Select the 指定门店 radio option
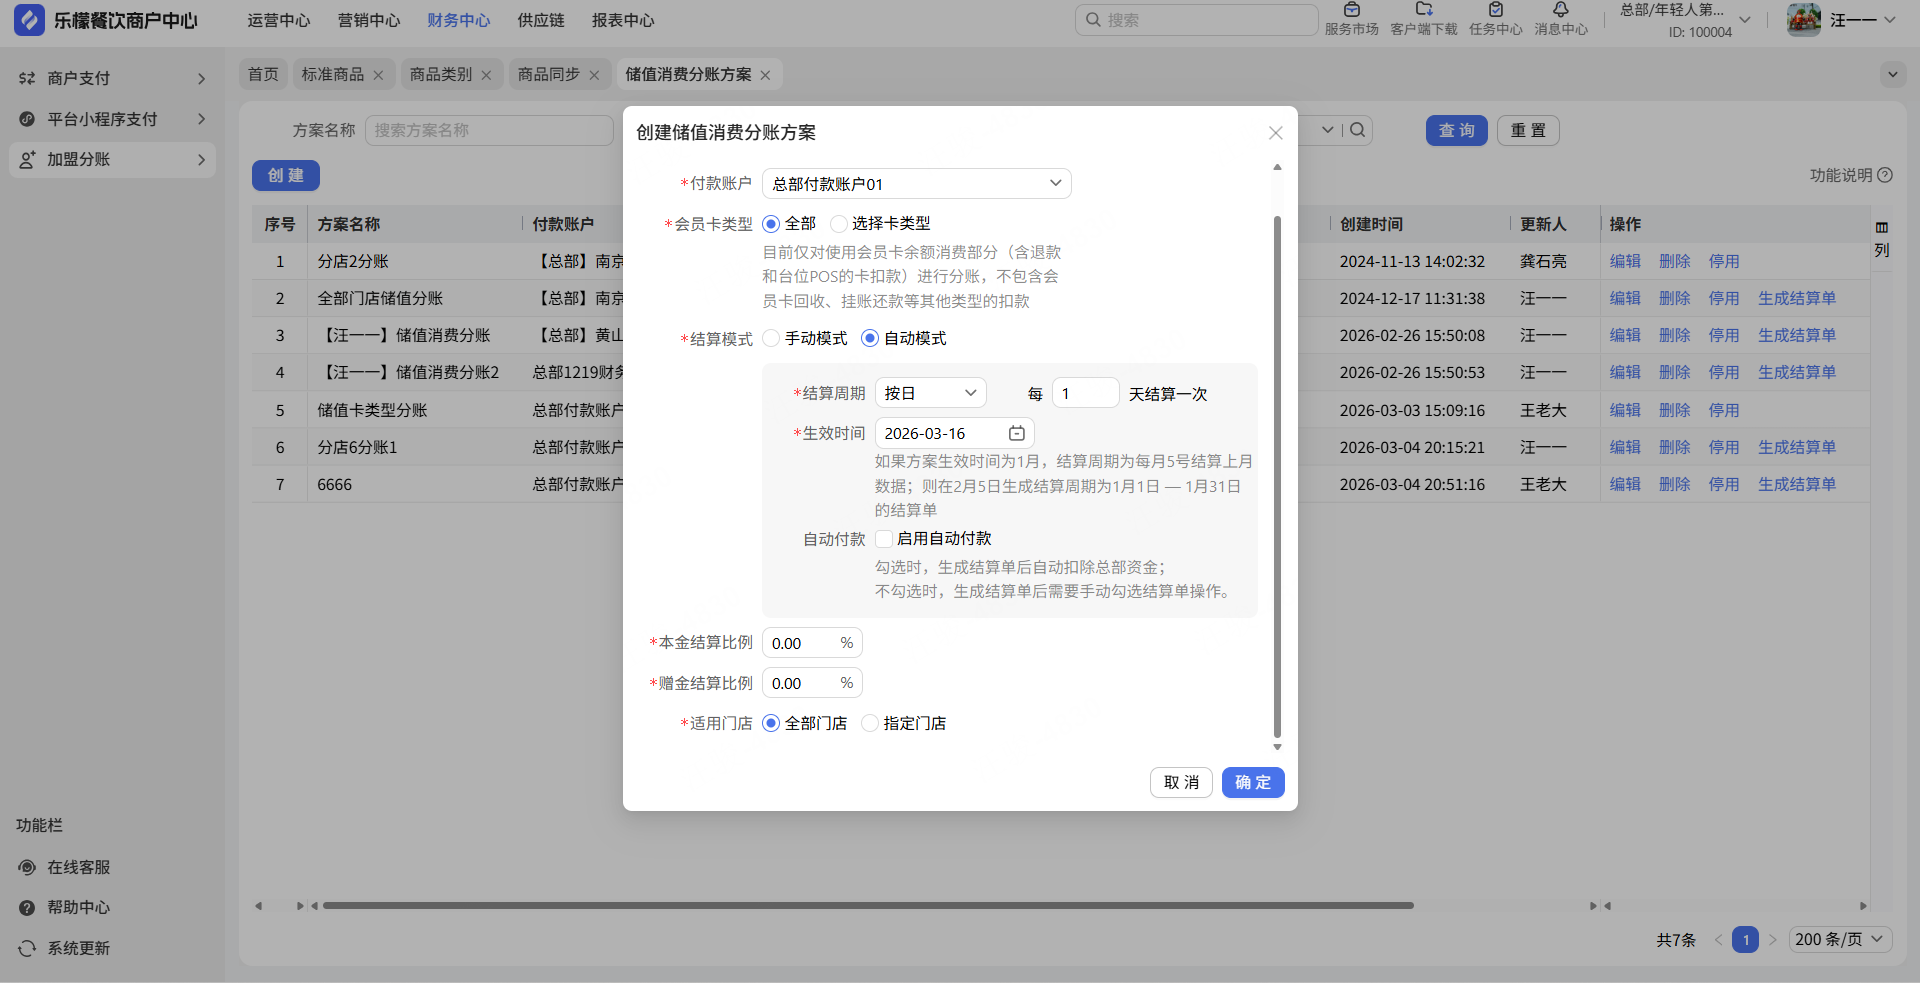1920x983 pixels. (870, 723)
